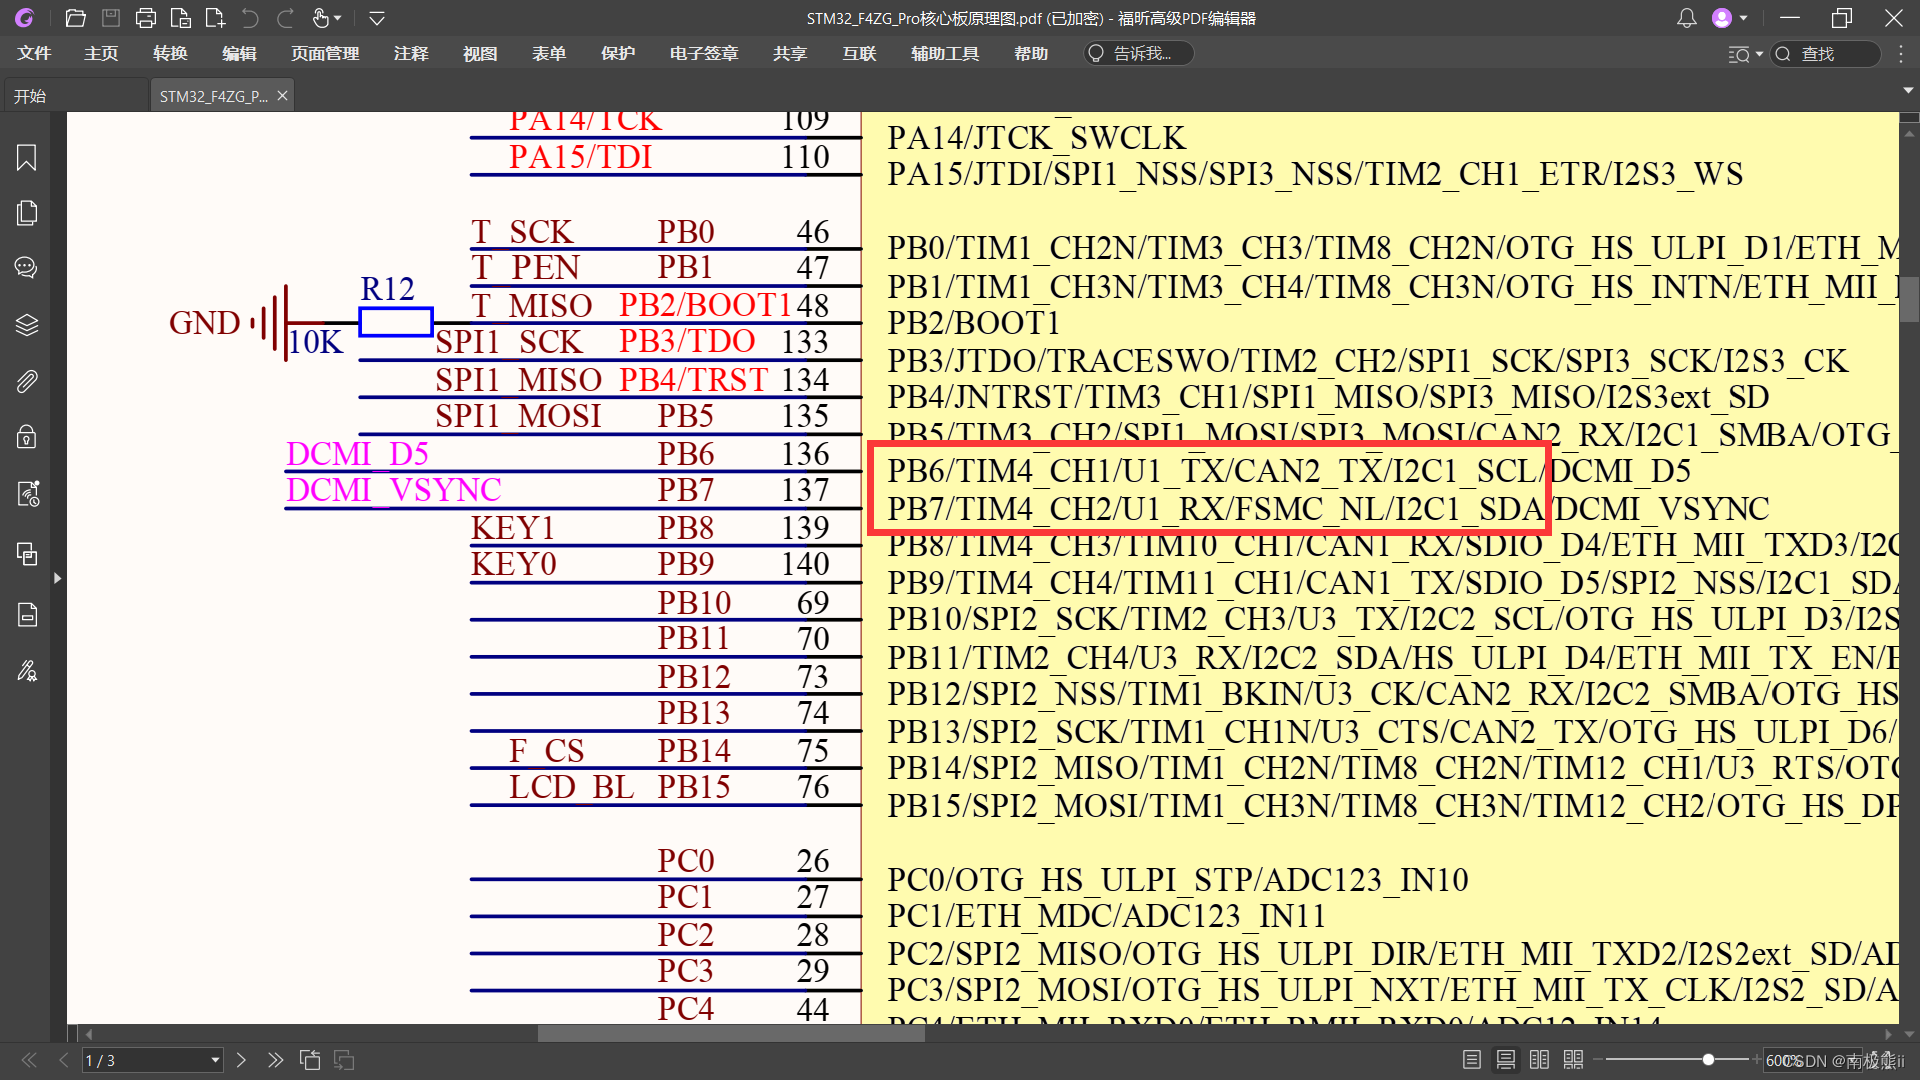Viewport: 1920px width, 1080px height.
Task: Click the Undo icon
Action: [x=249, y=17]
